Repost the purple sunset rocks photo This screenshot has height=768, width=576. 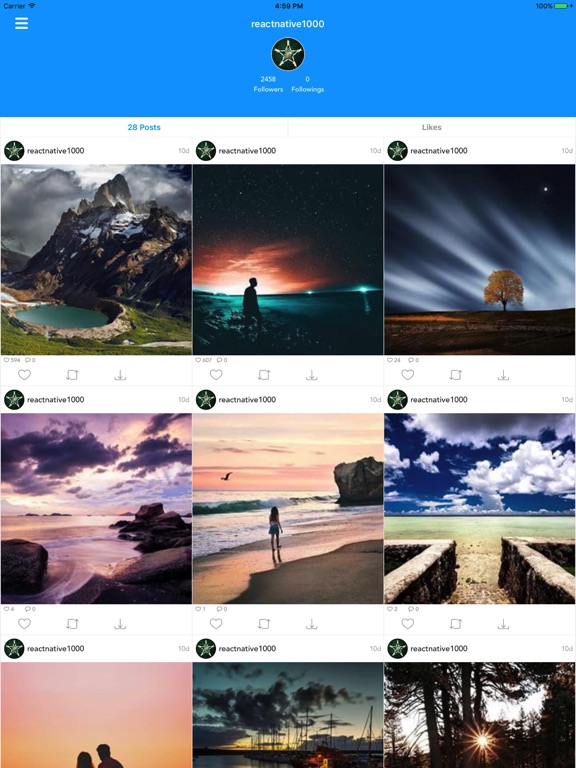coord(72,624)
